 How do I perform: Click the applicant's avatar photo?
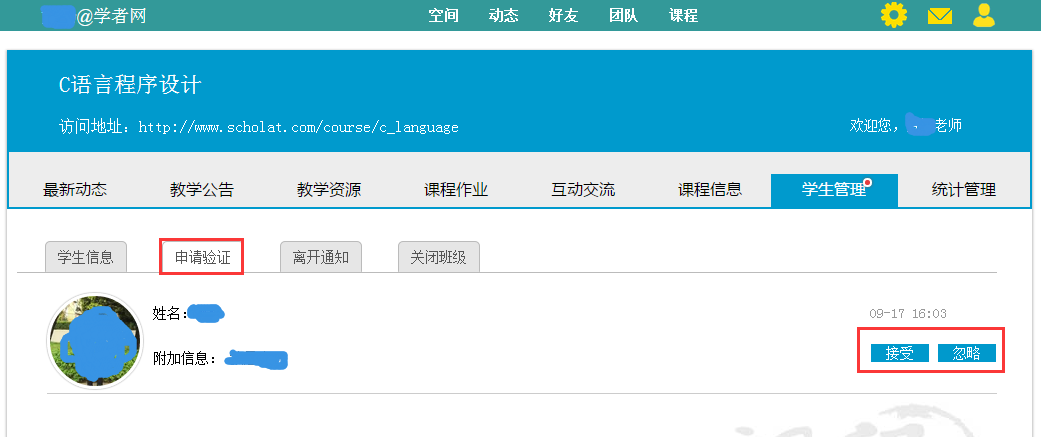[95, 341]
